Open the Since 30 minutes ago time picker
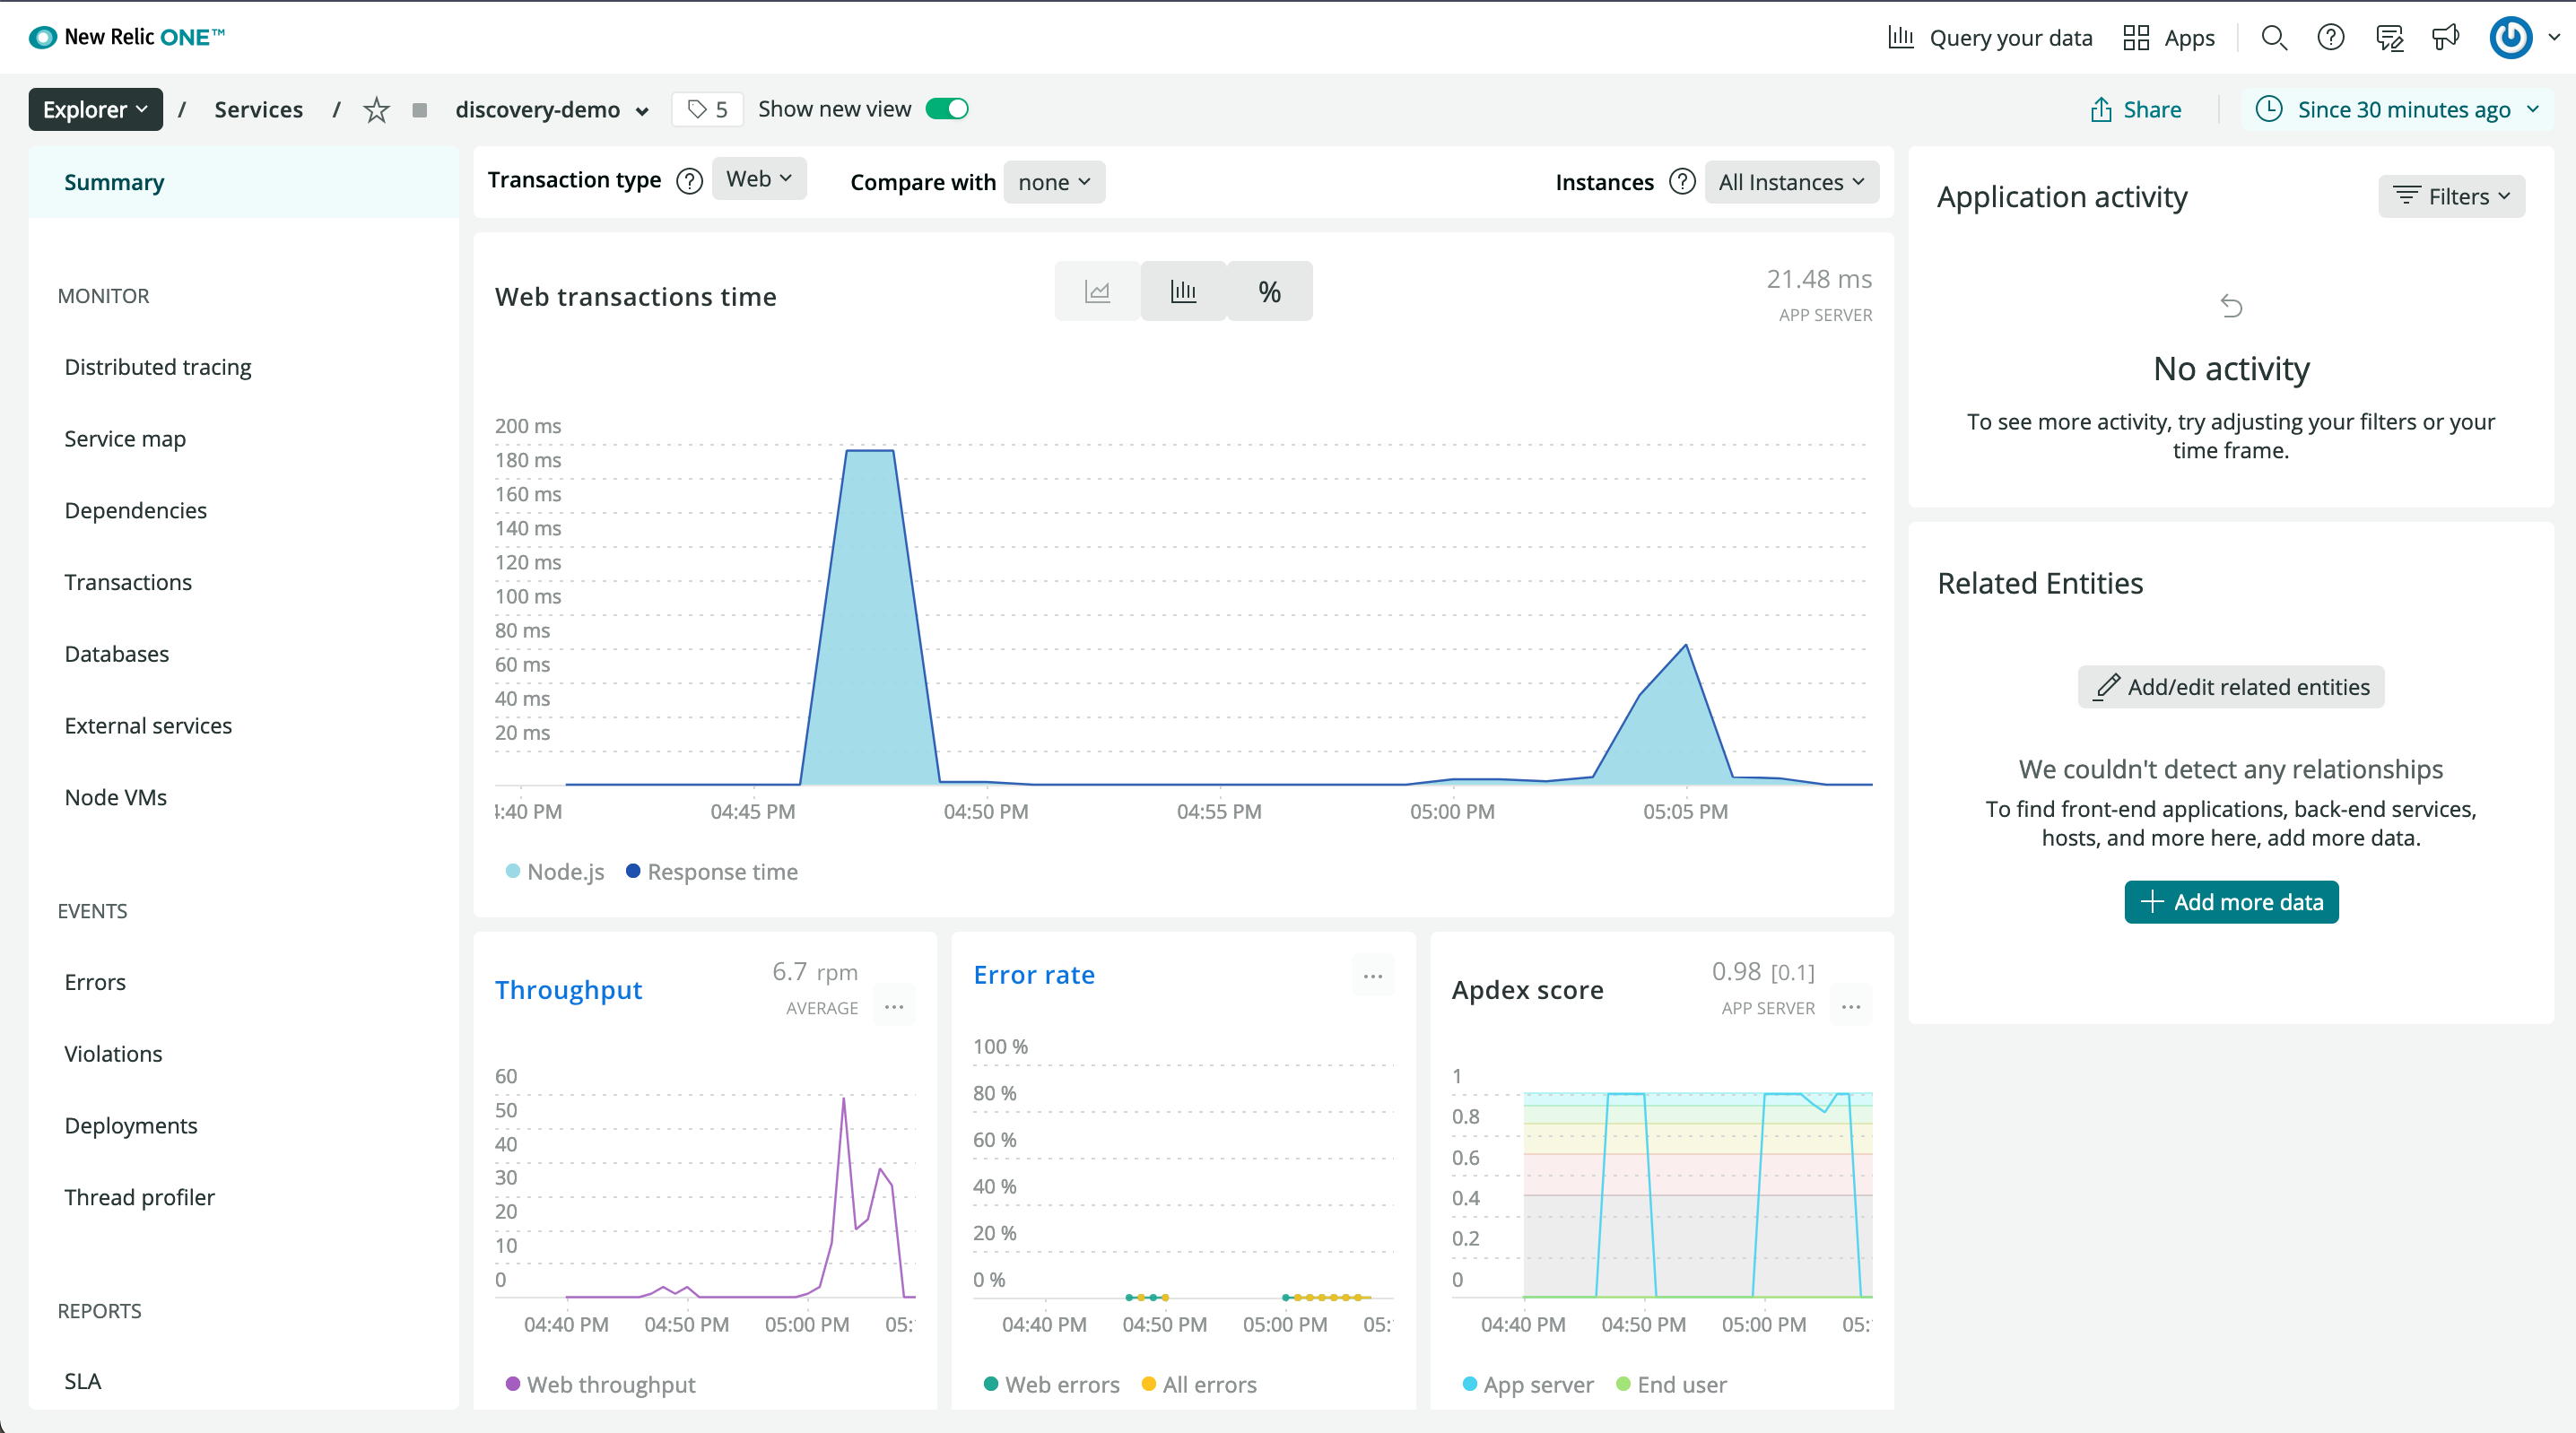Image resolution: width=2576 pixels, height=1433 pixels. point(2401,110)
